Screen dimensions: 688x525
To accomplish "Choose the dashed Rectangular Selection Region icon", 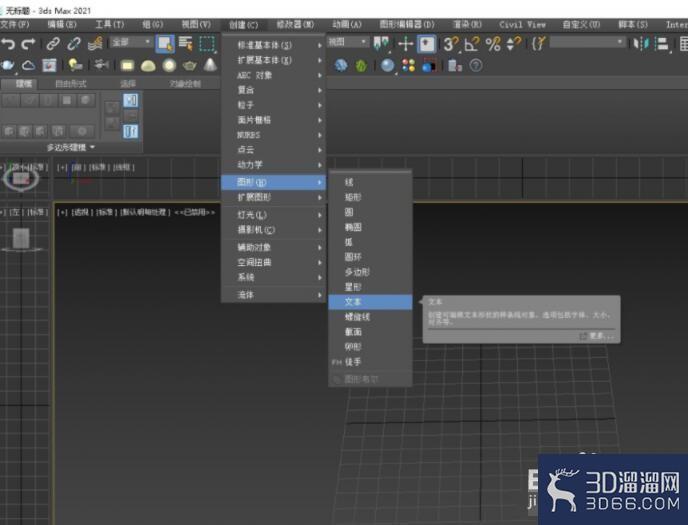I will [207, 44].
